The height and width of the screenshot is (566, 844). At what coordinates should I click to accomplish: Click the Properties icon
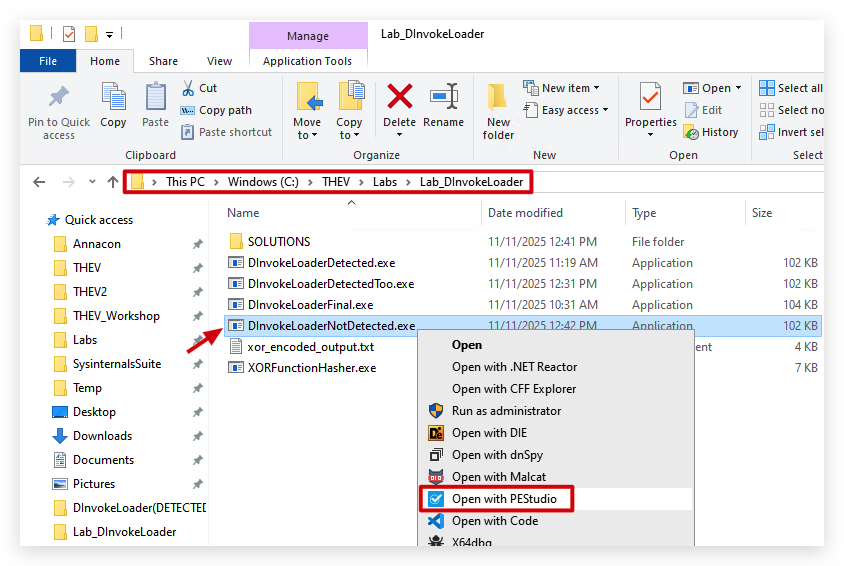(650, 98)
